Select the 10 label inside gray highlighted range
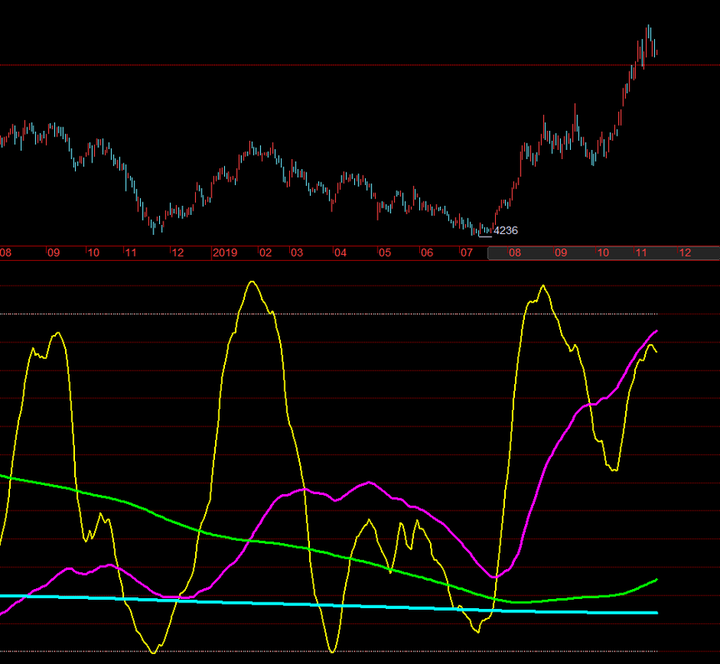Viewport: 720px width, 664px height. pos(602,253)
